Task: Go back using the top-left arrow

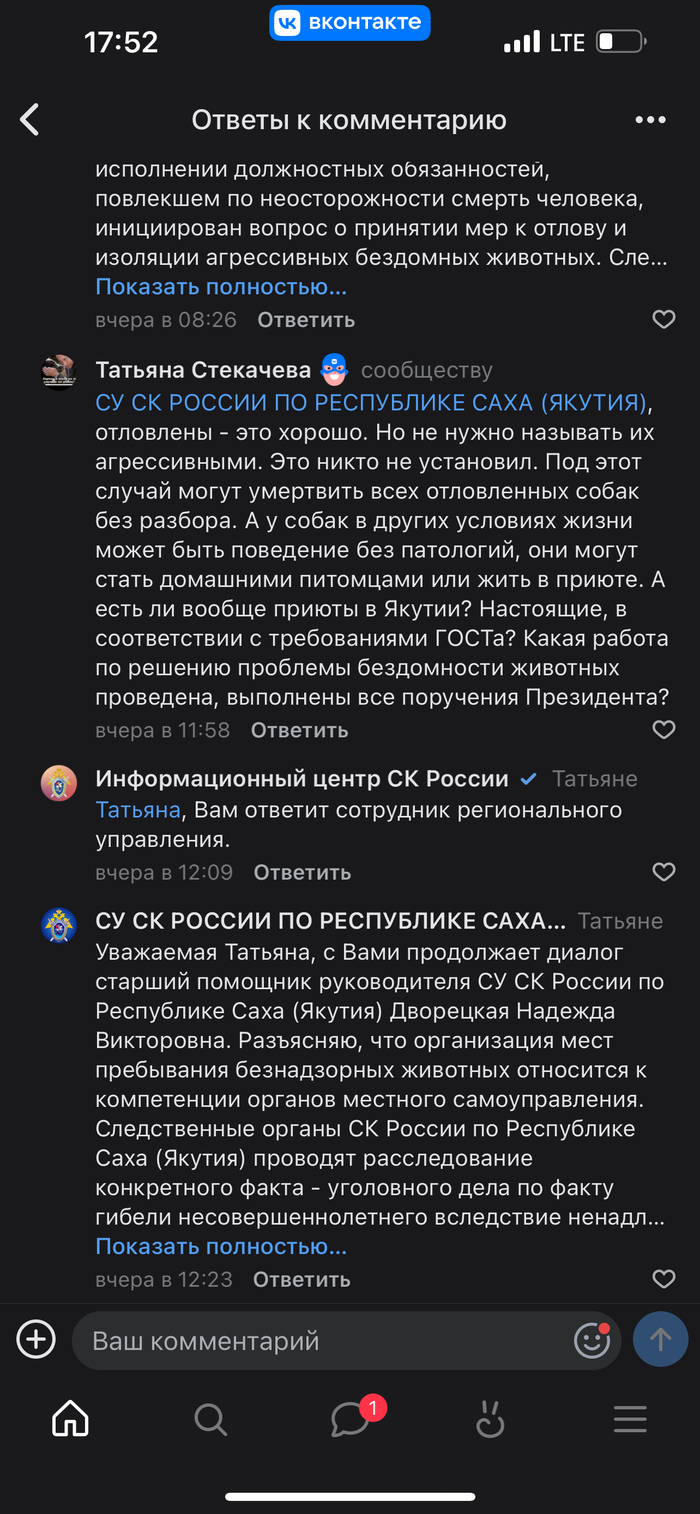Action: [30, 120]
